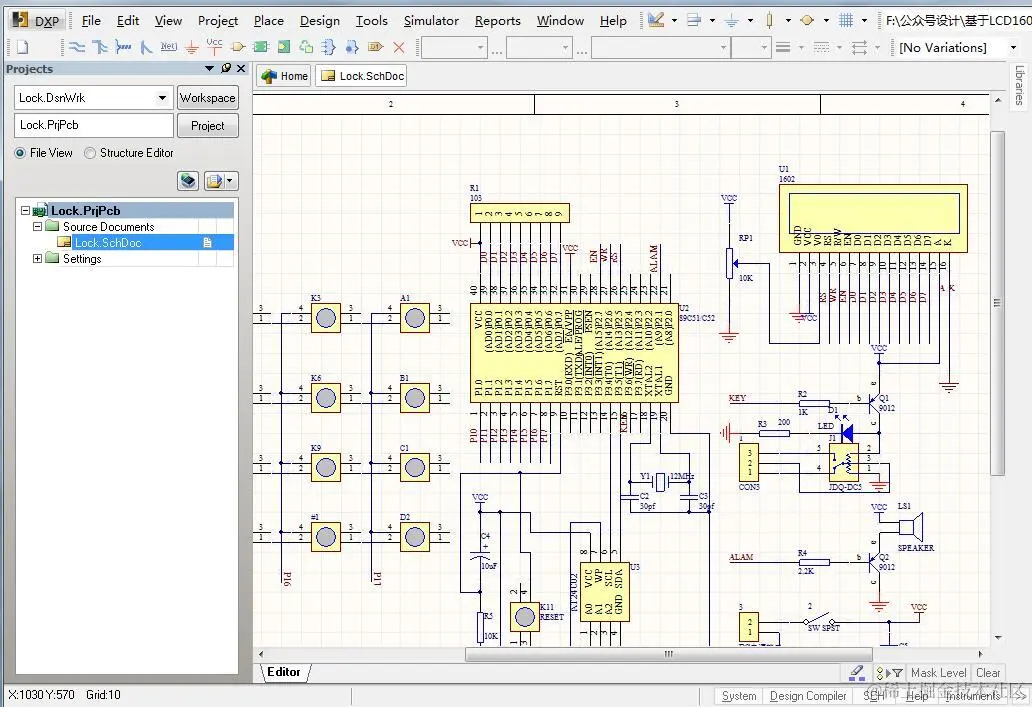This screenshot has height=707, width=1032.
Task: Switch to the Home tab
Action: tap(283, 75)
